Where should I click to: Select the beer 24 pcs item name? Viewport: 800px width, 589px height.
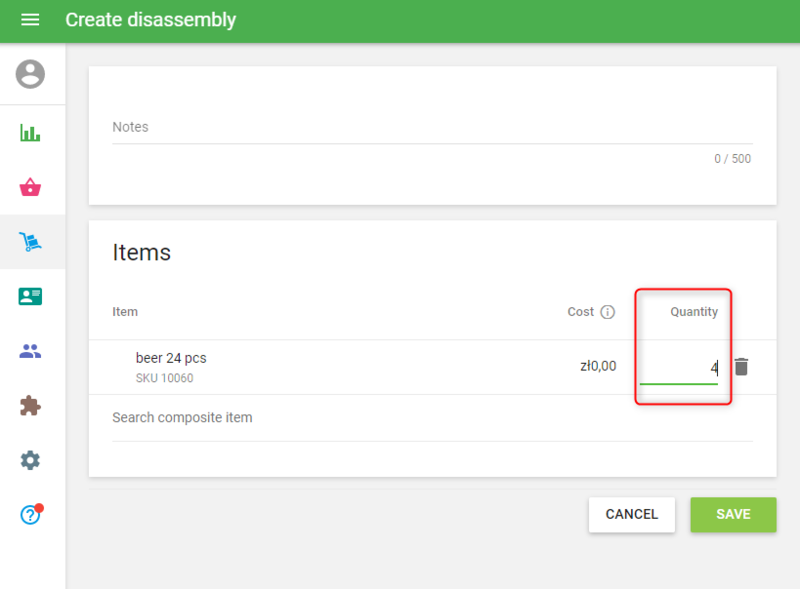[171, 358]
